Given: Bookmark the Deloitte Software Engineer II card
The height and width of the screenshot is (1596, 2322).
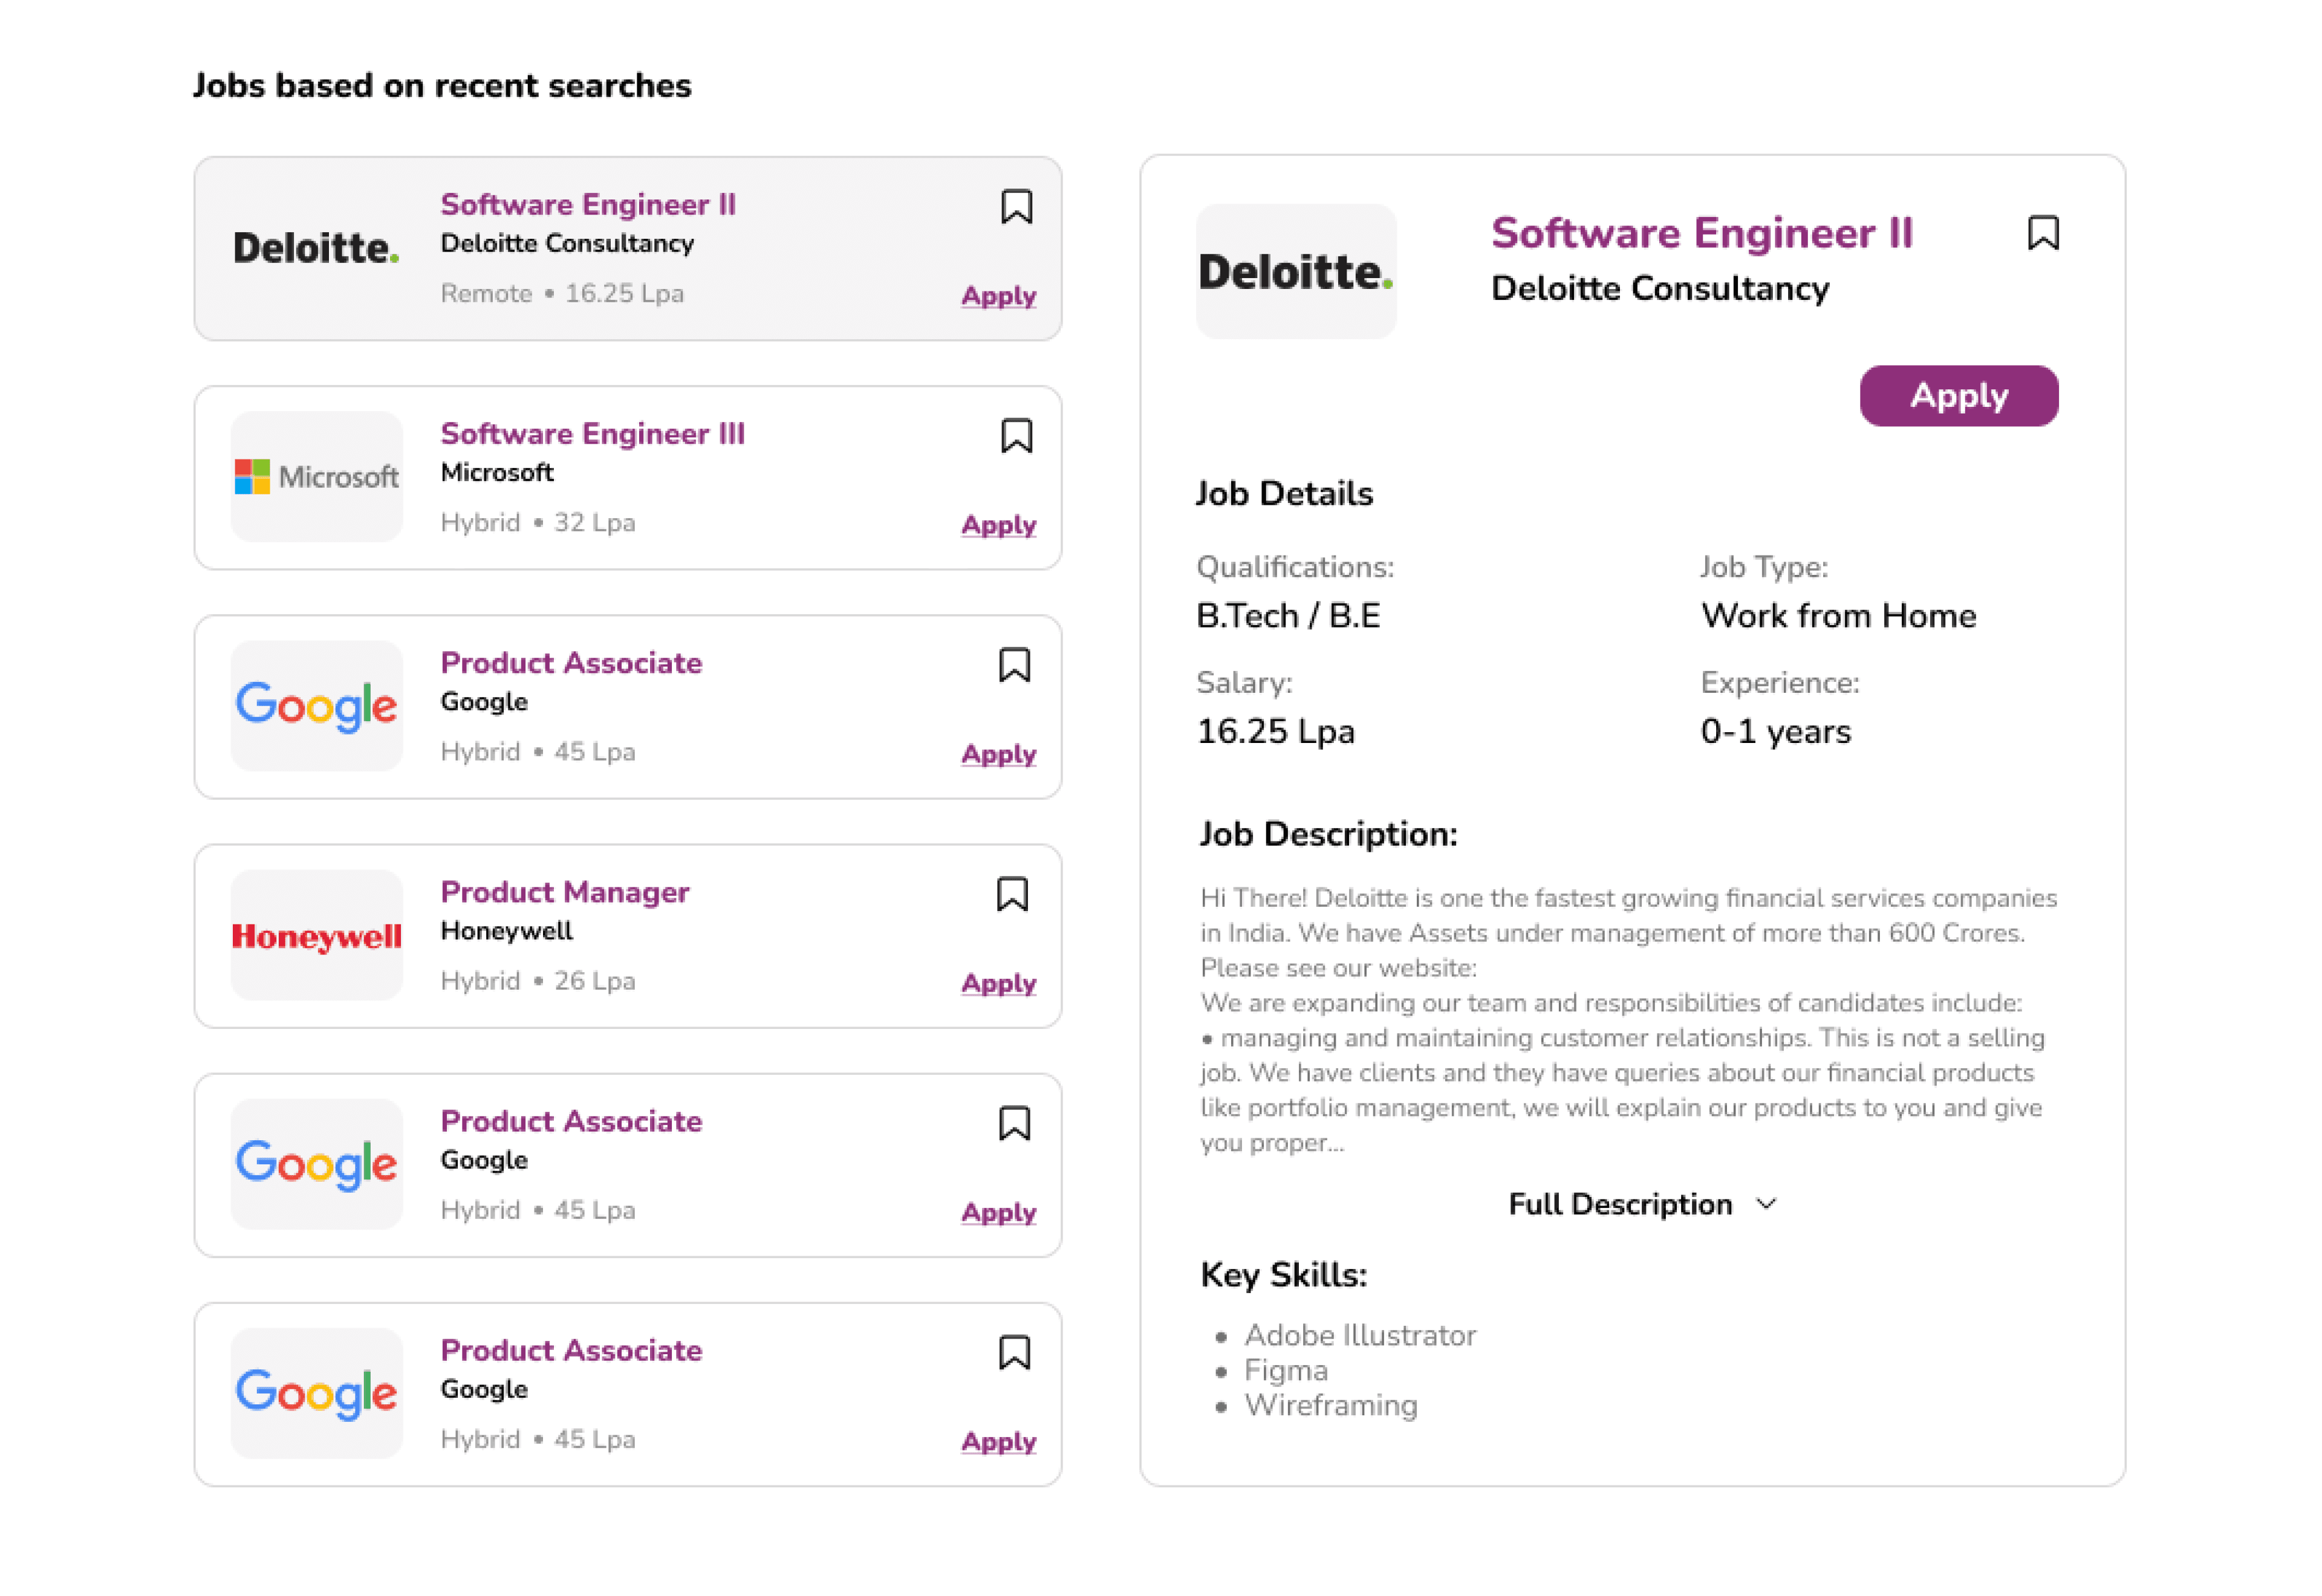Looking at the screenshot, I should tap(1016, 207).
